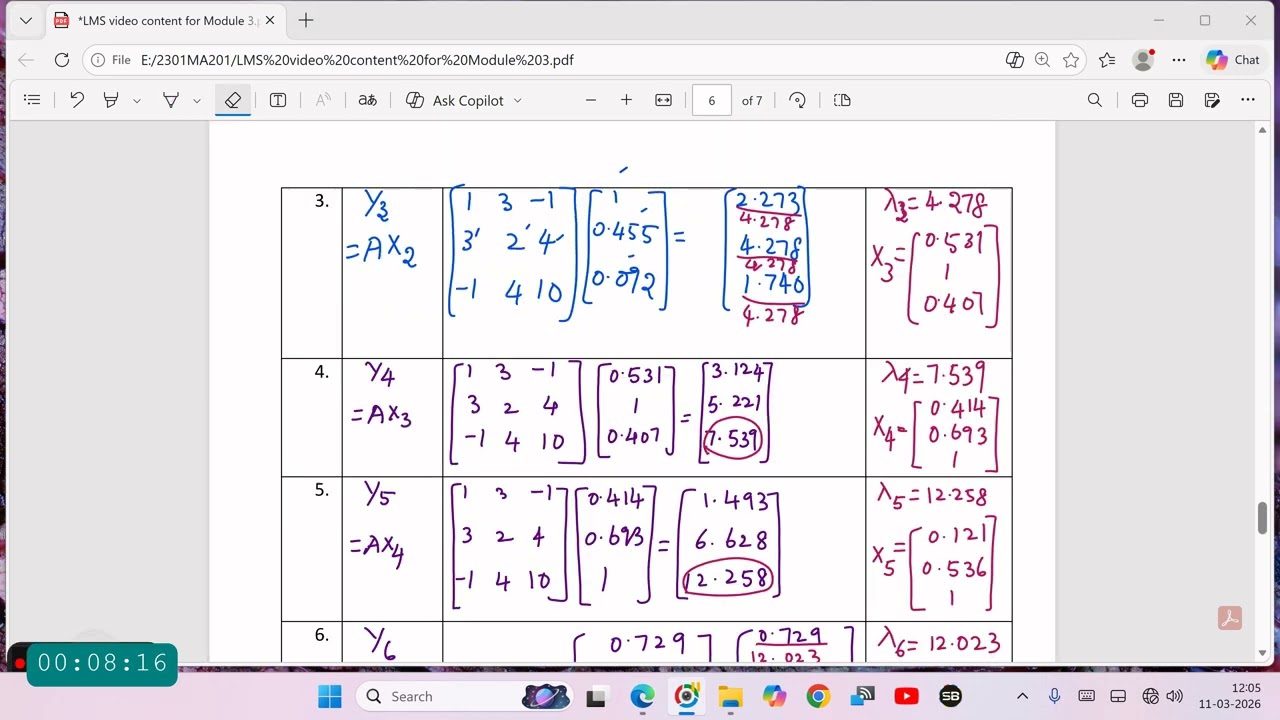Click the Fit to width icon
This screenshot has height=720, width=1280.
pyautogui.click(x=663, y=100)
